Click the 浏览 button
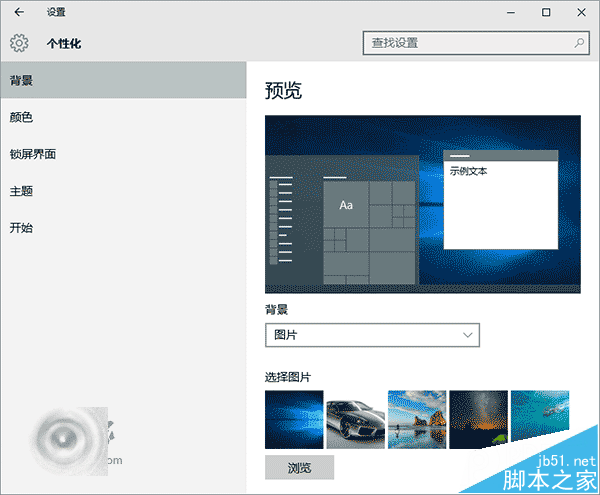Image resolution: width=600 pixels, height=495 pixels. click(x=299, y=467)
